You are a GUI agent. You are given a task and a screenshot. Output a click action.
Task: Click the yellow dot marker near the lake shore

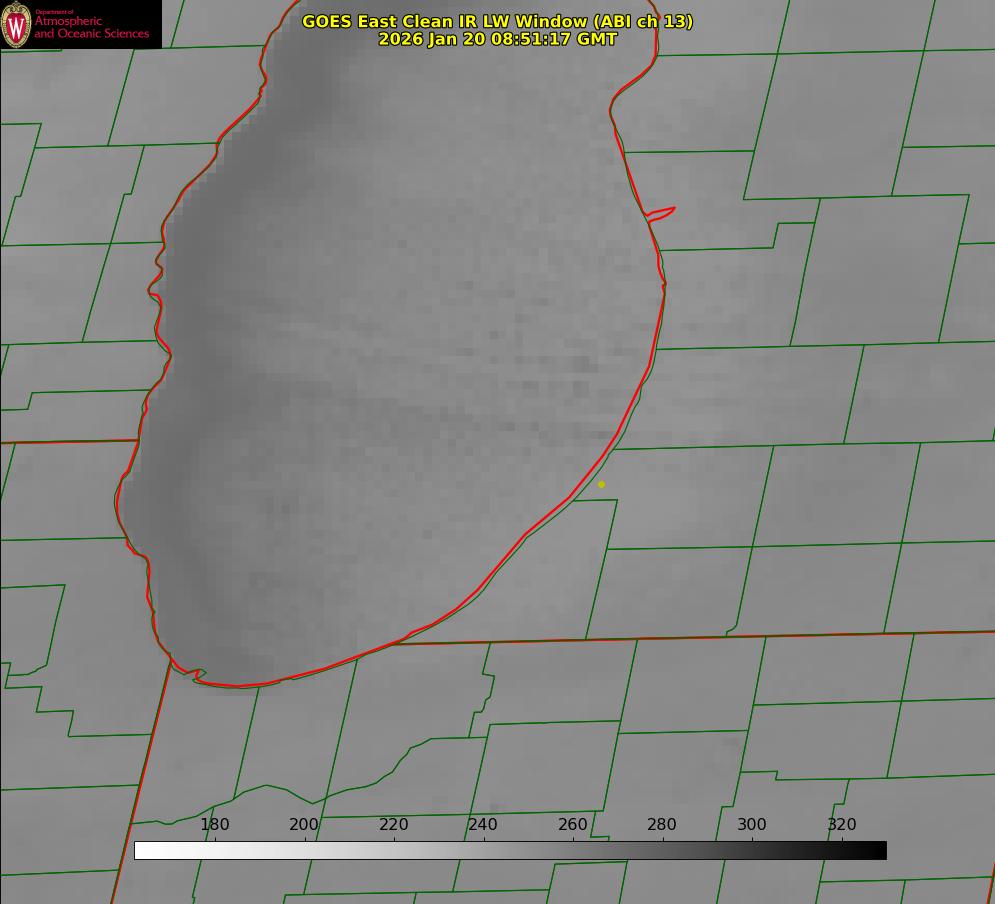point(602,485)
